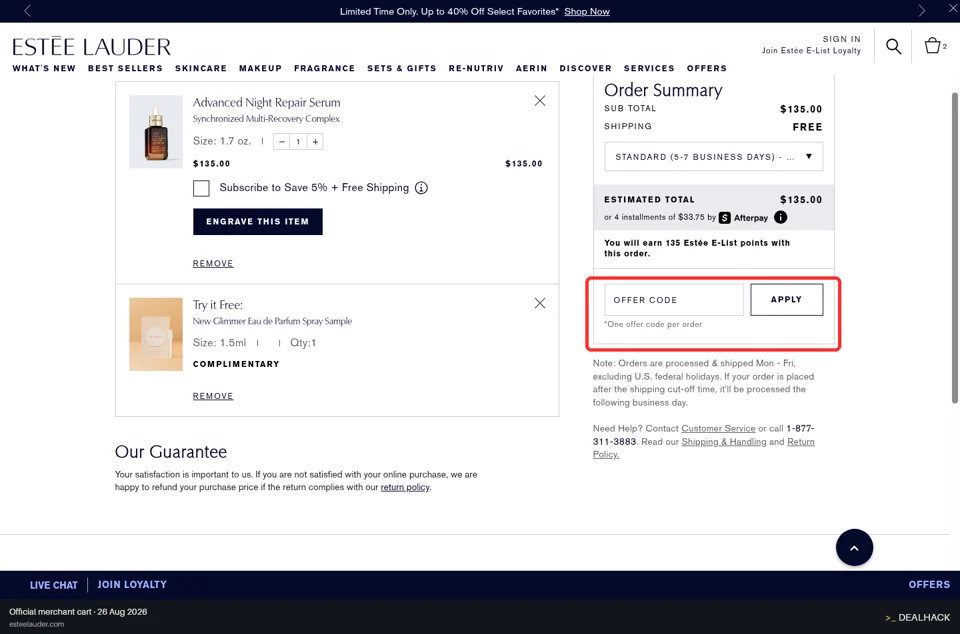The image size is (960, 634).
Task: Open the Makeup menu
Action: tap(260, 69)
